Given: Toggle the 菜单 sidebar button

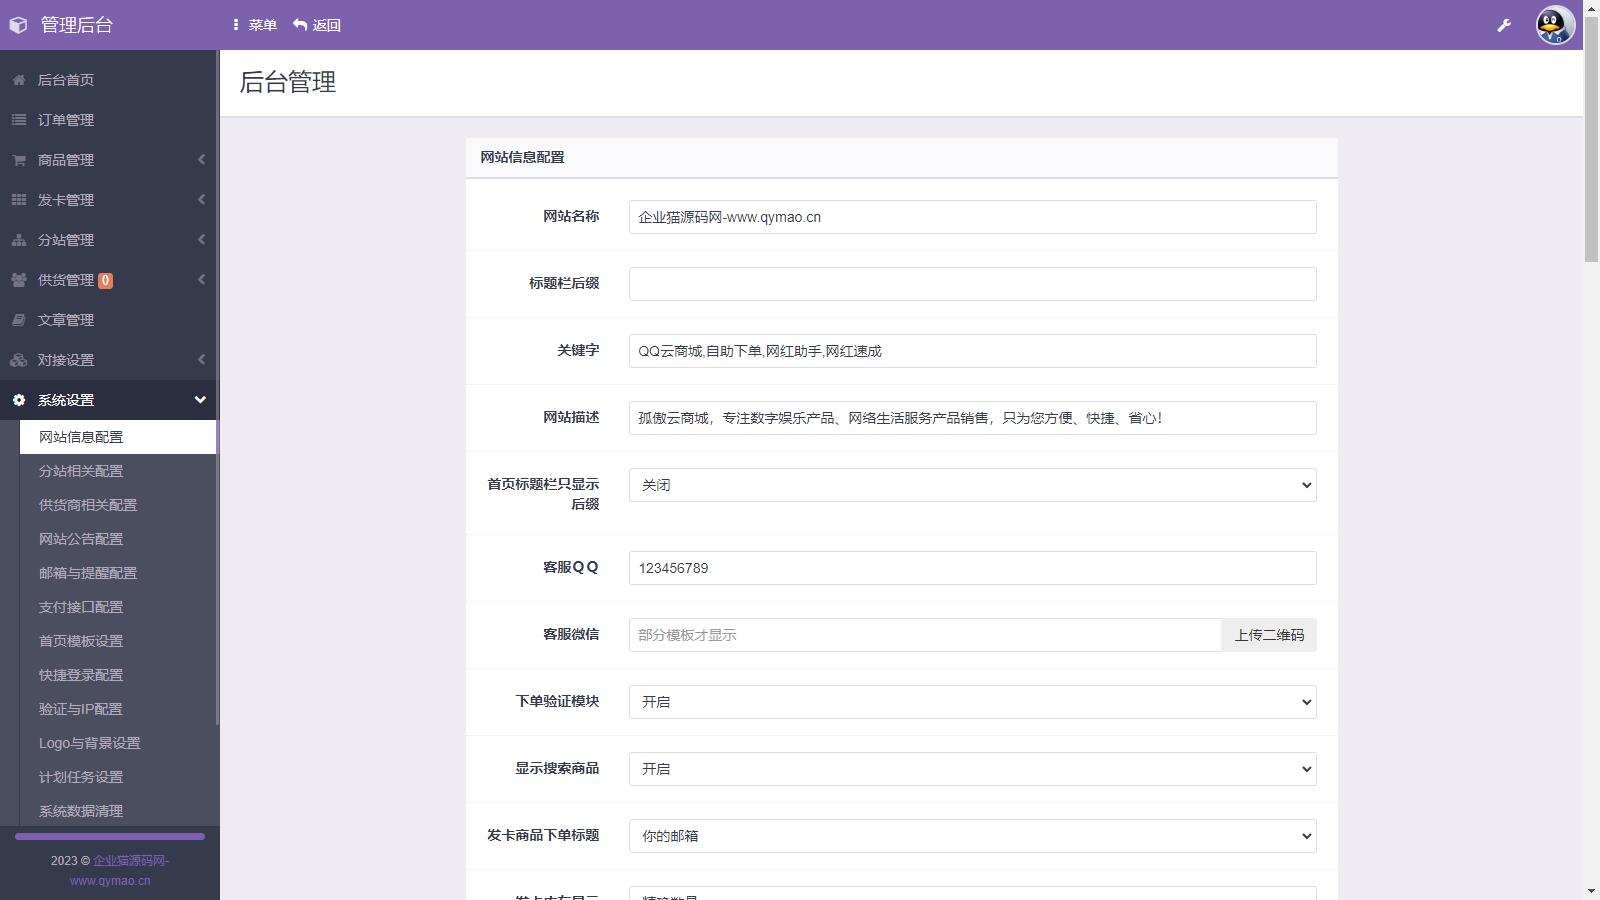Looking at the screenshot, I should tap(254, 25).
